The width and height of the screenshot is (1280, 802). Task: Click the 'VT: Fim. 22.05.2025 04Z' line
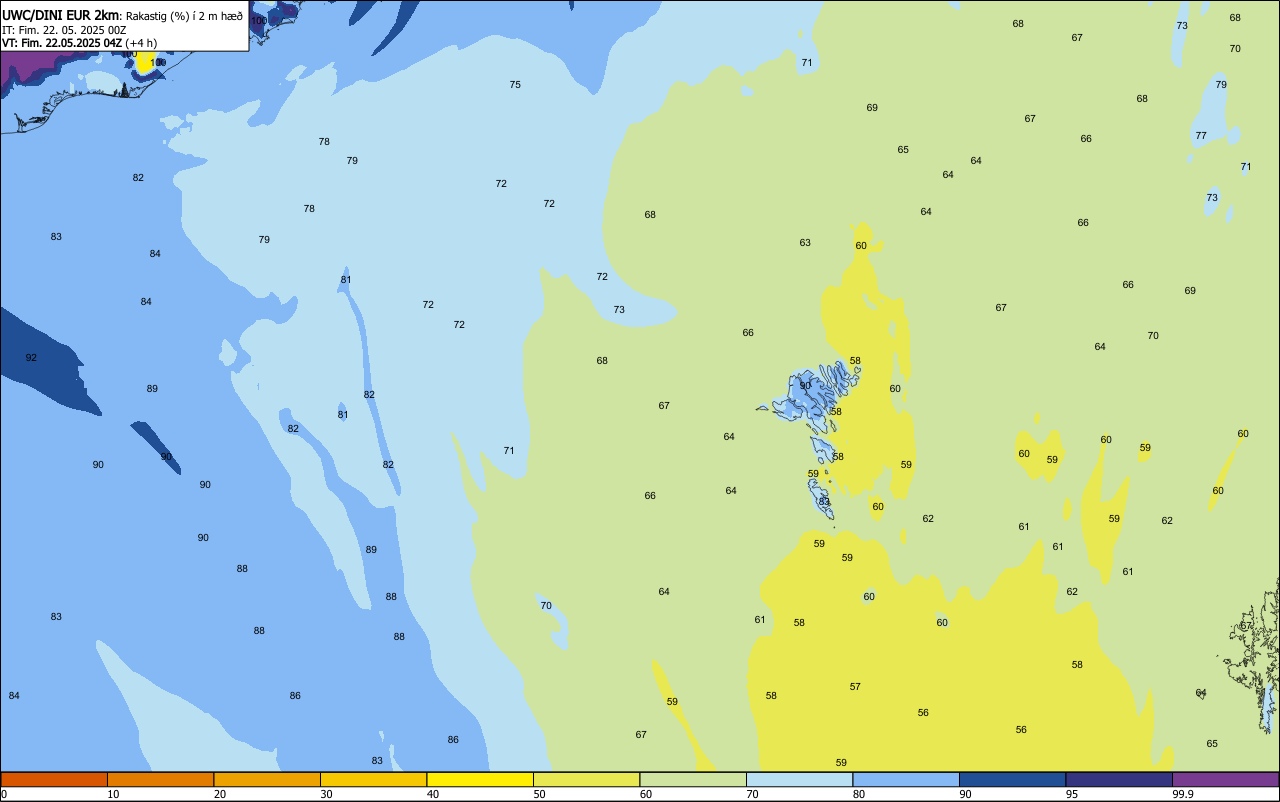62,42
